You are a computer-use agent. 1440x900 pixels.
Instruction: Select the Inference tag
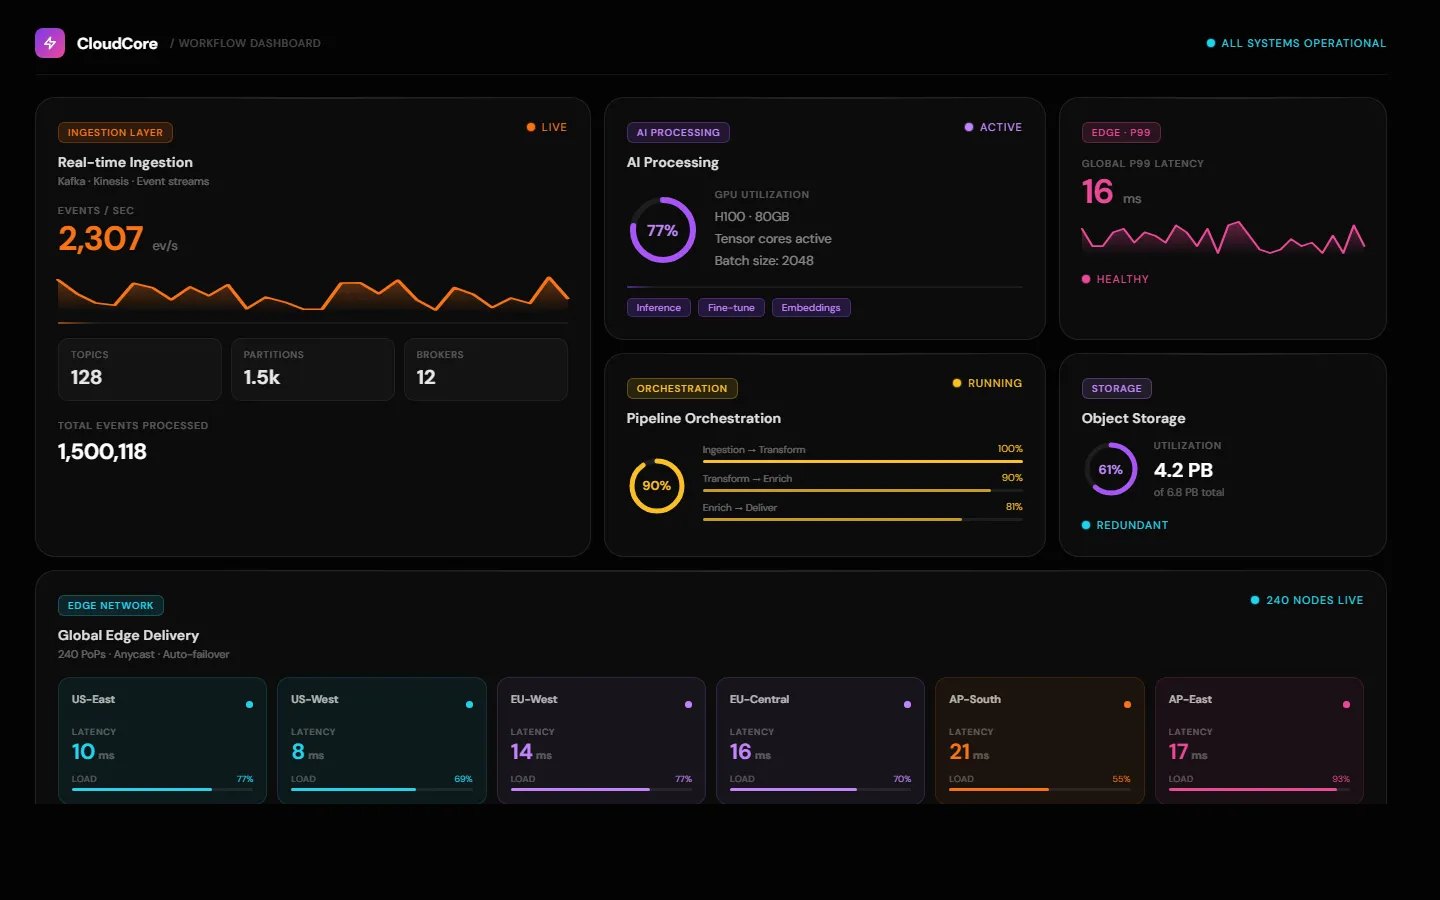658,307
